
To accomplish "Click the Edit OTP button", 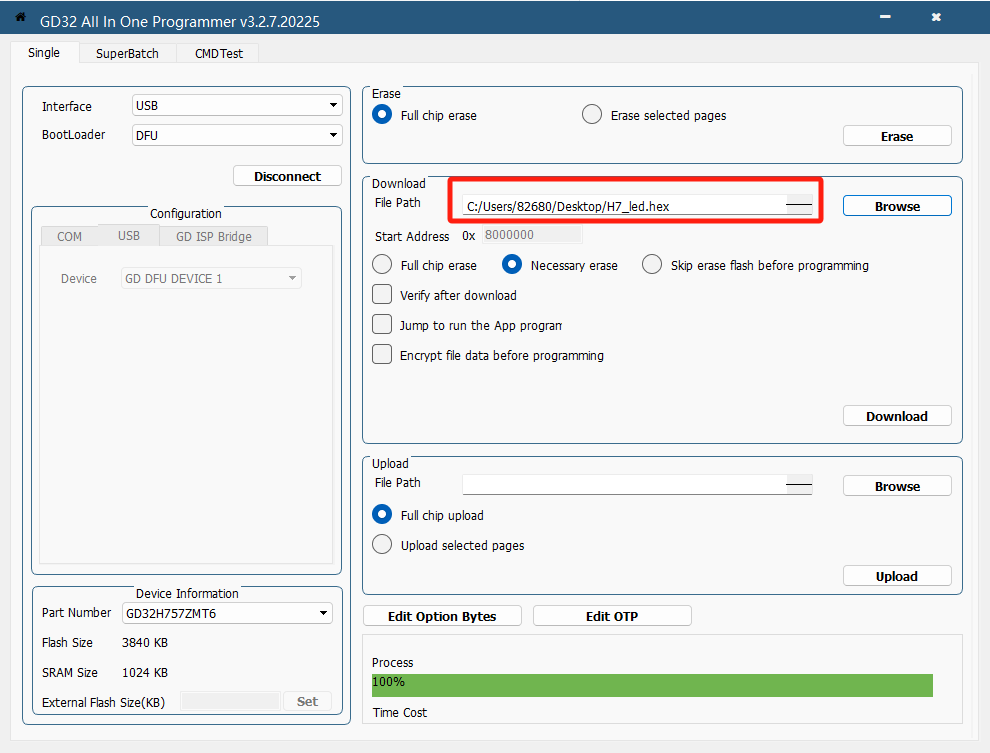I will pos(612,616).
